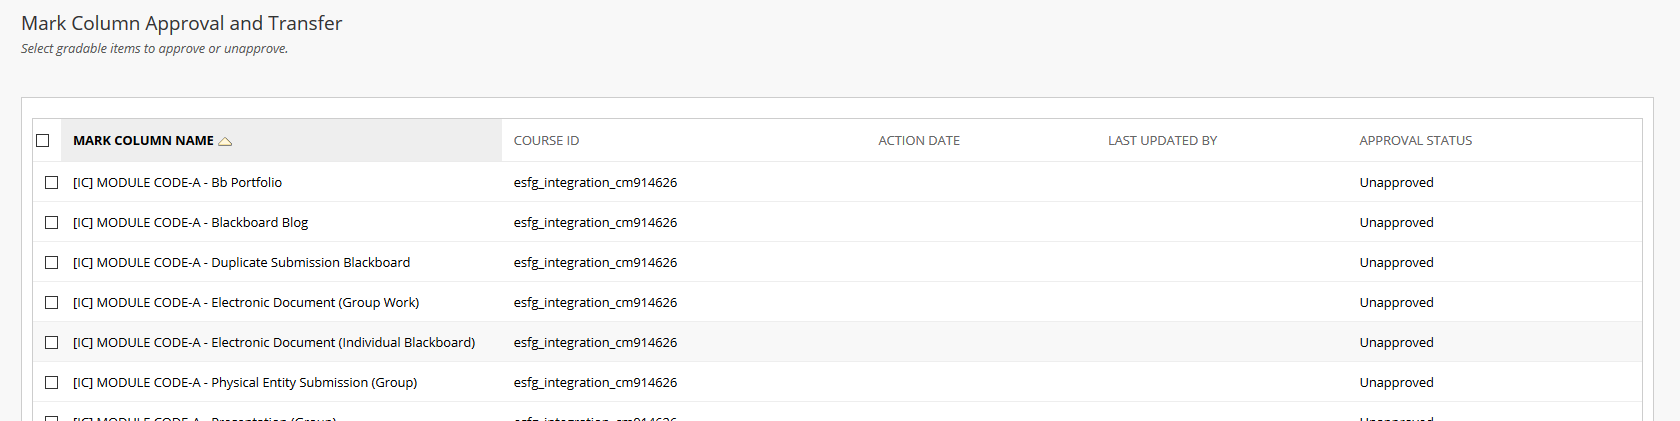Click the Bb Portfolio mark column name

point(177,183)
